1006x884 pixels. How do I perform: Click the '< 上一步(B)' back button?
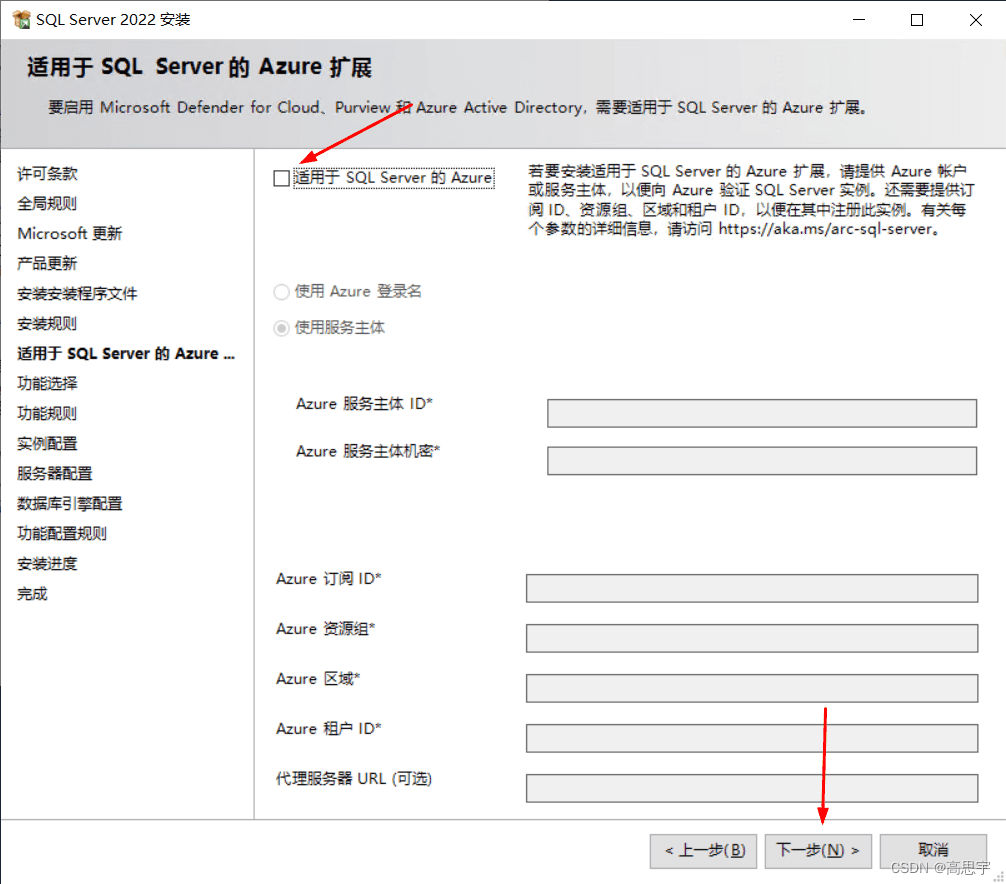(x=703, y=851)
